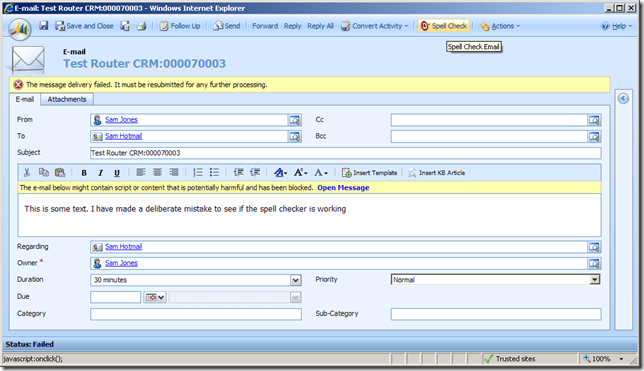Open the Convert Activity dropdown
The width and height of the screenshot is (644, 371).
375,26
